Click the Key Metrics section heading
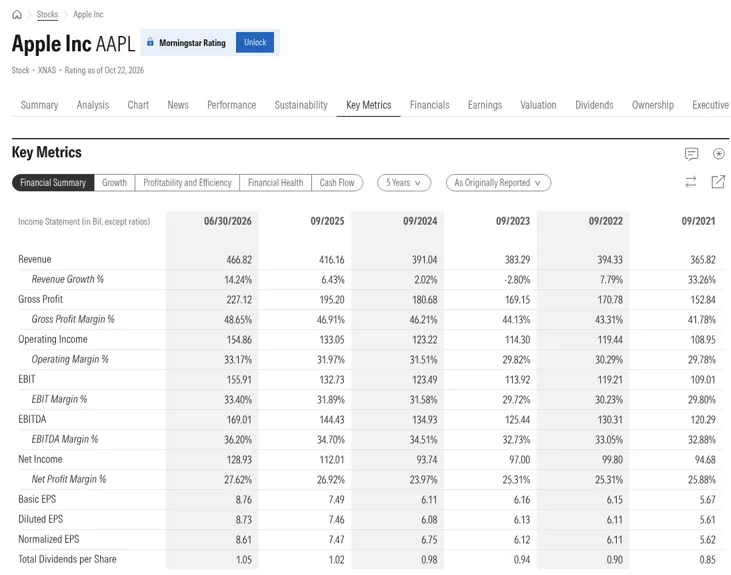Screen dimensions: 731x575 (47, 152)
